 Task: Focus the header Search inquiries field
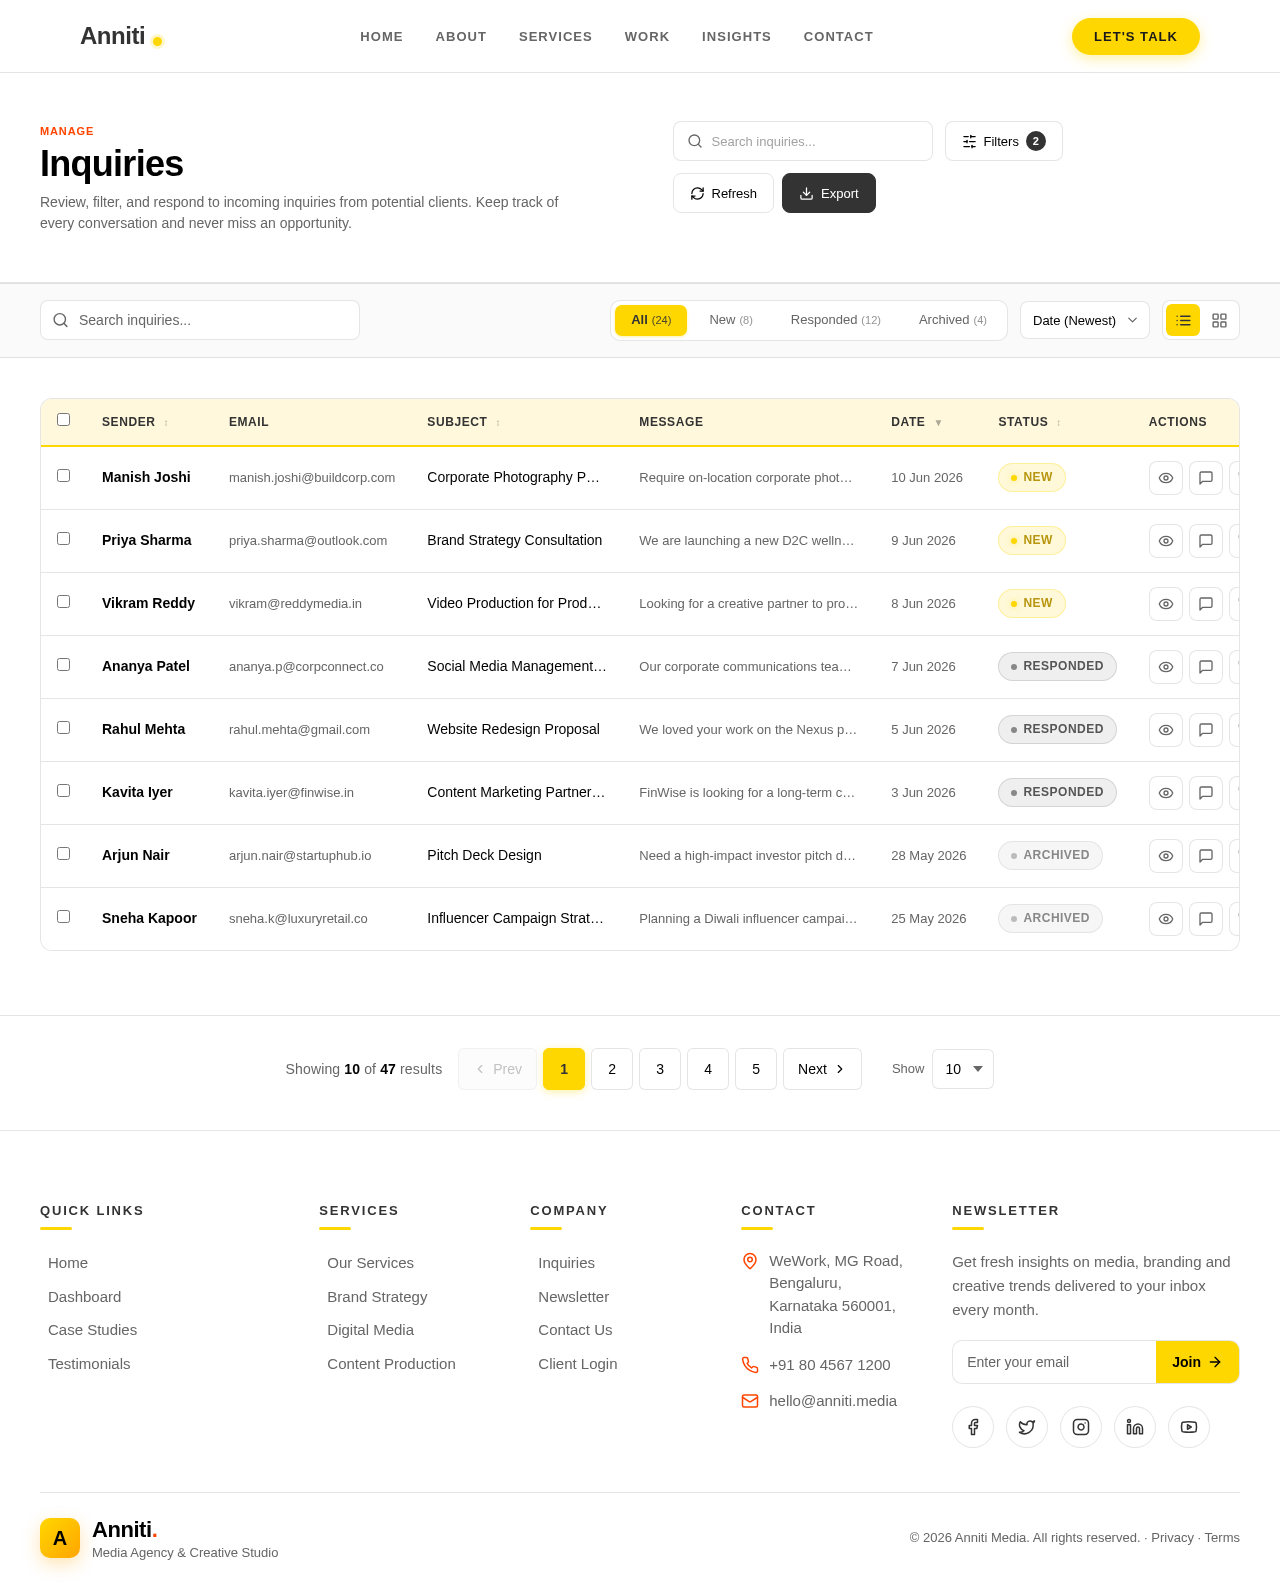pyautogui.click(x=803, y=141)
